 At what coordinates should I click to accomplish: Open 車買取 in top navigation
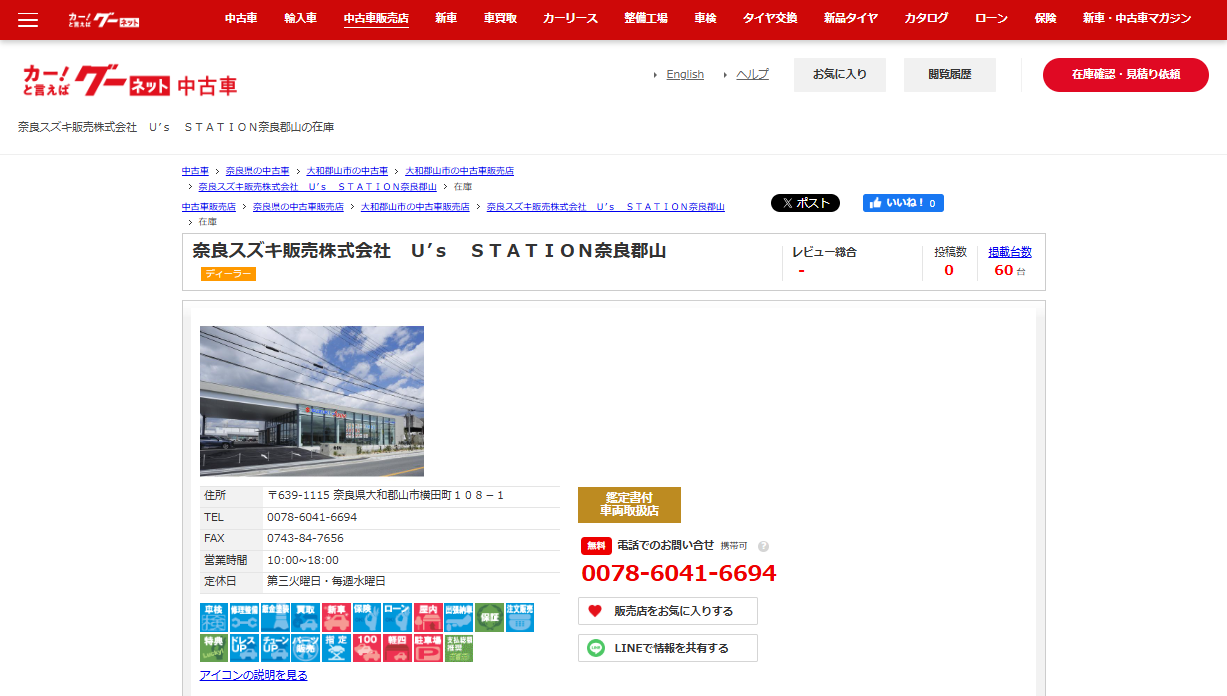(x=500, y=18)
